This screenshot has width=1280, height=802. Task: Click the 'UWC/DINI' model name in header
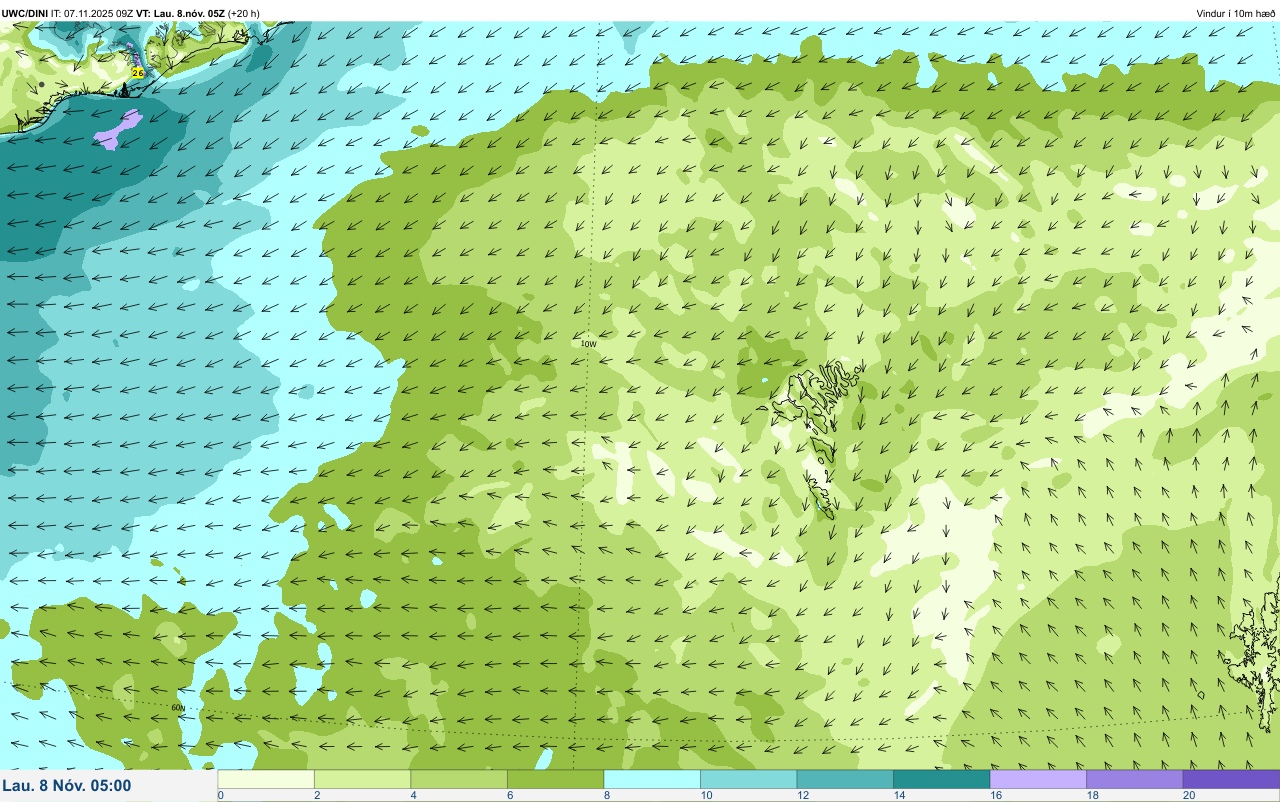click(x=25, y=14)
